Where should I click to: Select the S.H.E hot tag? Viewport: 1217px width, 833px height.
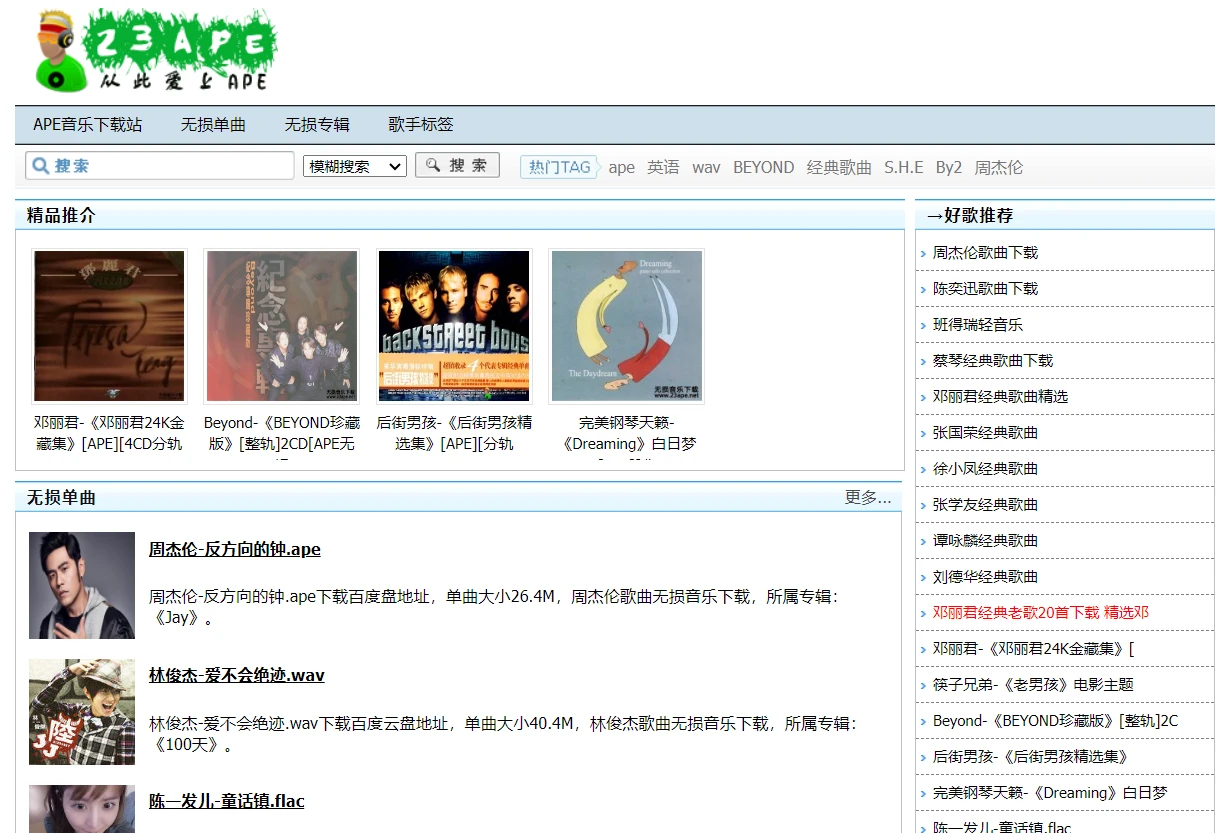(x=903, y=167)
